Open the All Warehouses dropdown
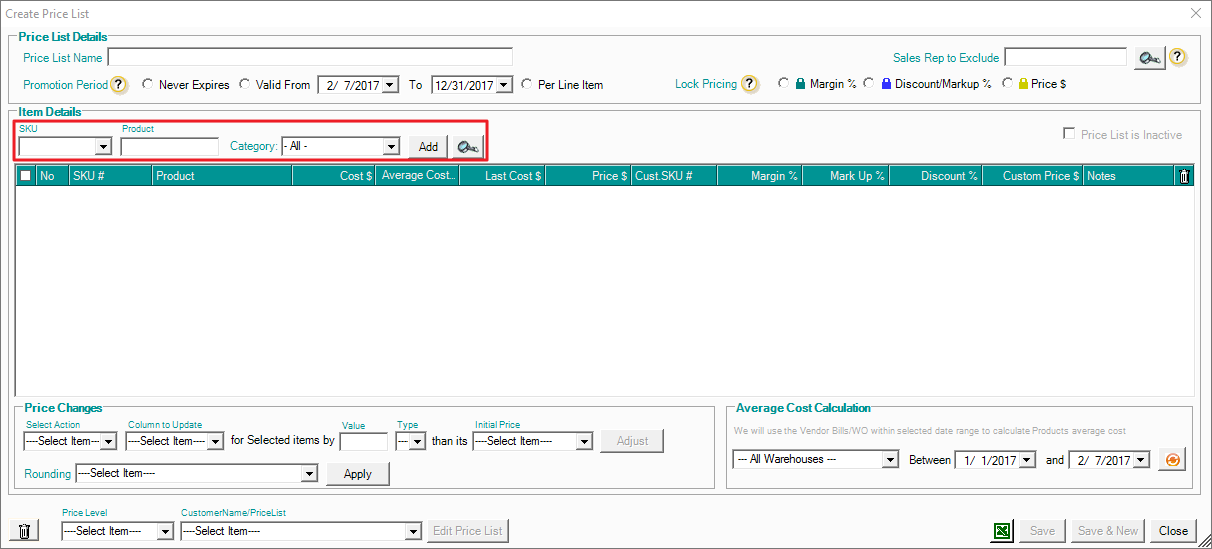The height and width of the screenshot is (549, 1212). (889, 460)
